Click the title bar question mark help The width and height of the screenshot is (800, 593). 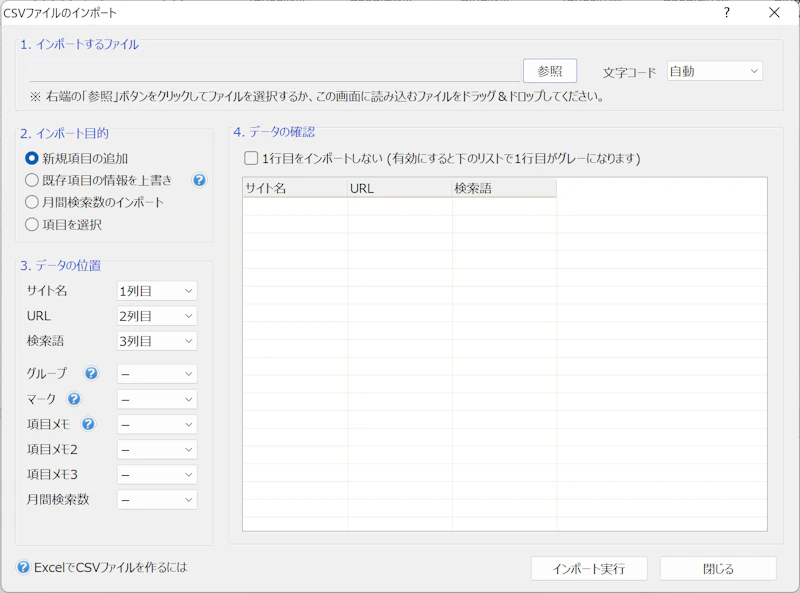click(x=727, y=12)
